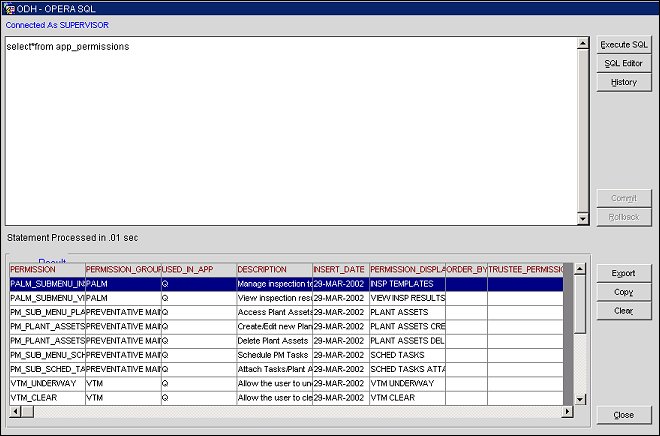Open the SQL Editor

tap(623, 64)
